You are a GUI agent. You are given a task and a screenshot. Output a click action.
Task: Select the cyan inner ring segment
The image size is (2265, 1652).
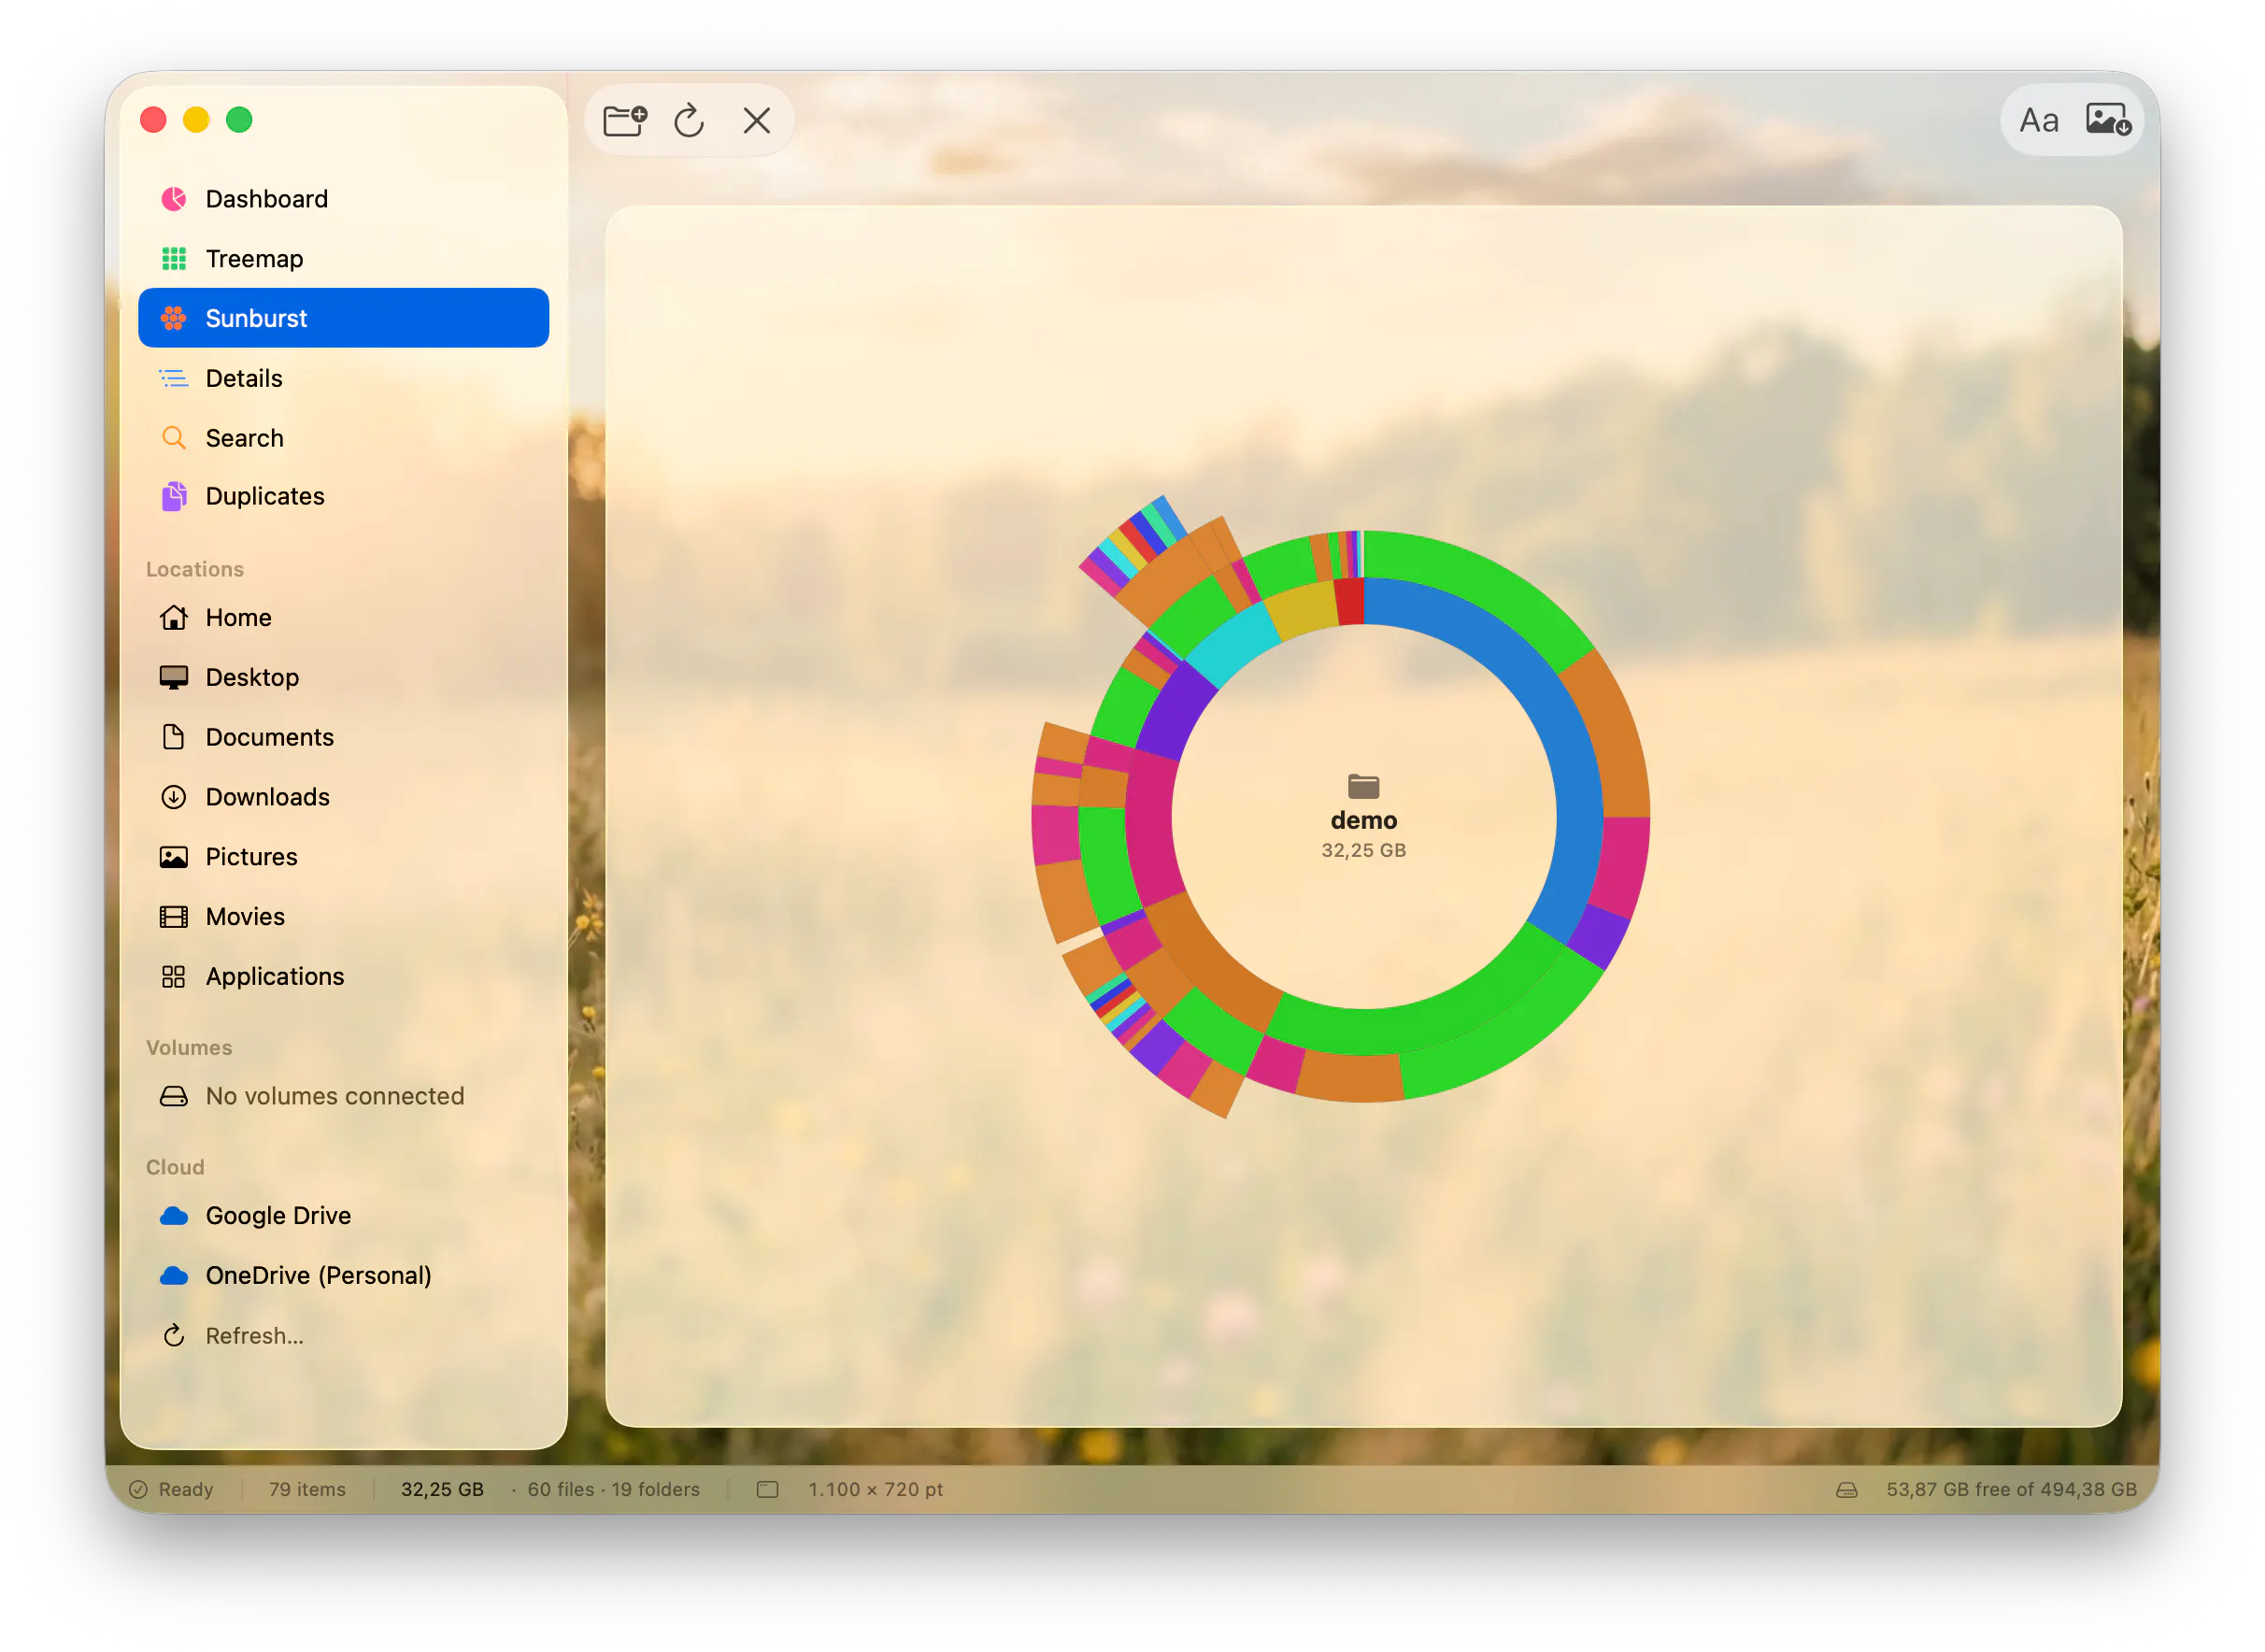click(x=1232, y=645)
